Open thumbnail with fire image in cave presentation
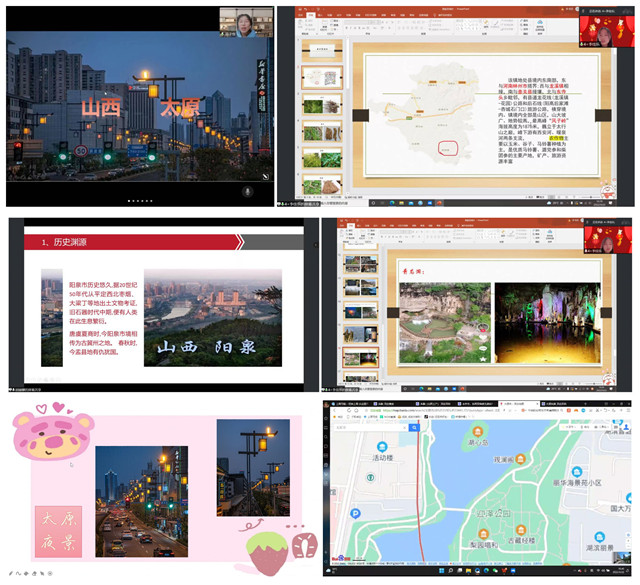 point(360,311)
